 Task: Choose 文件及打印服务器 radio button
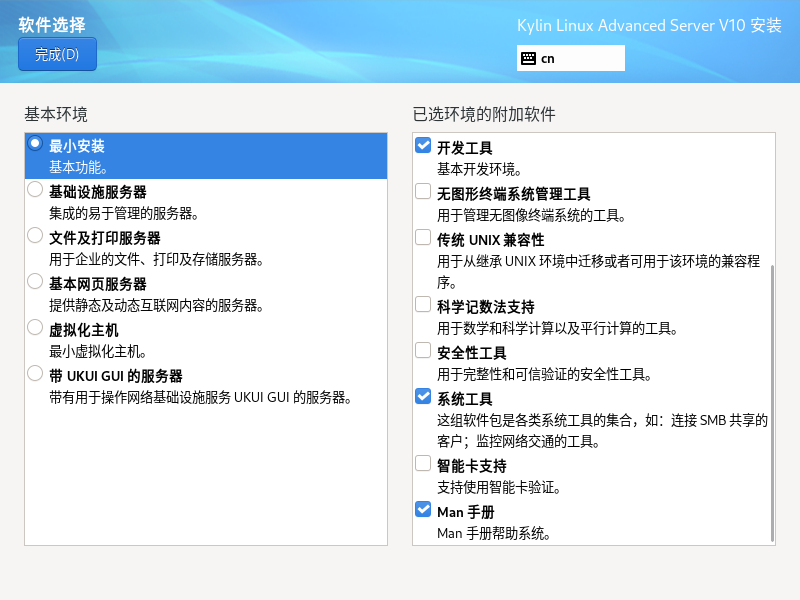(35, 236)
